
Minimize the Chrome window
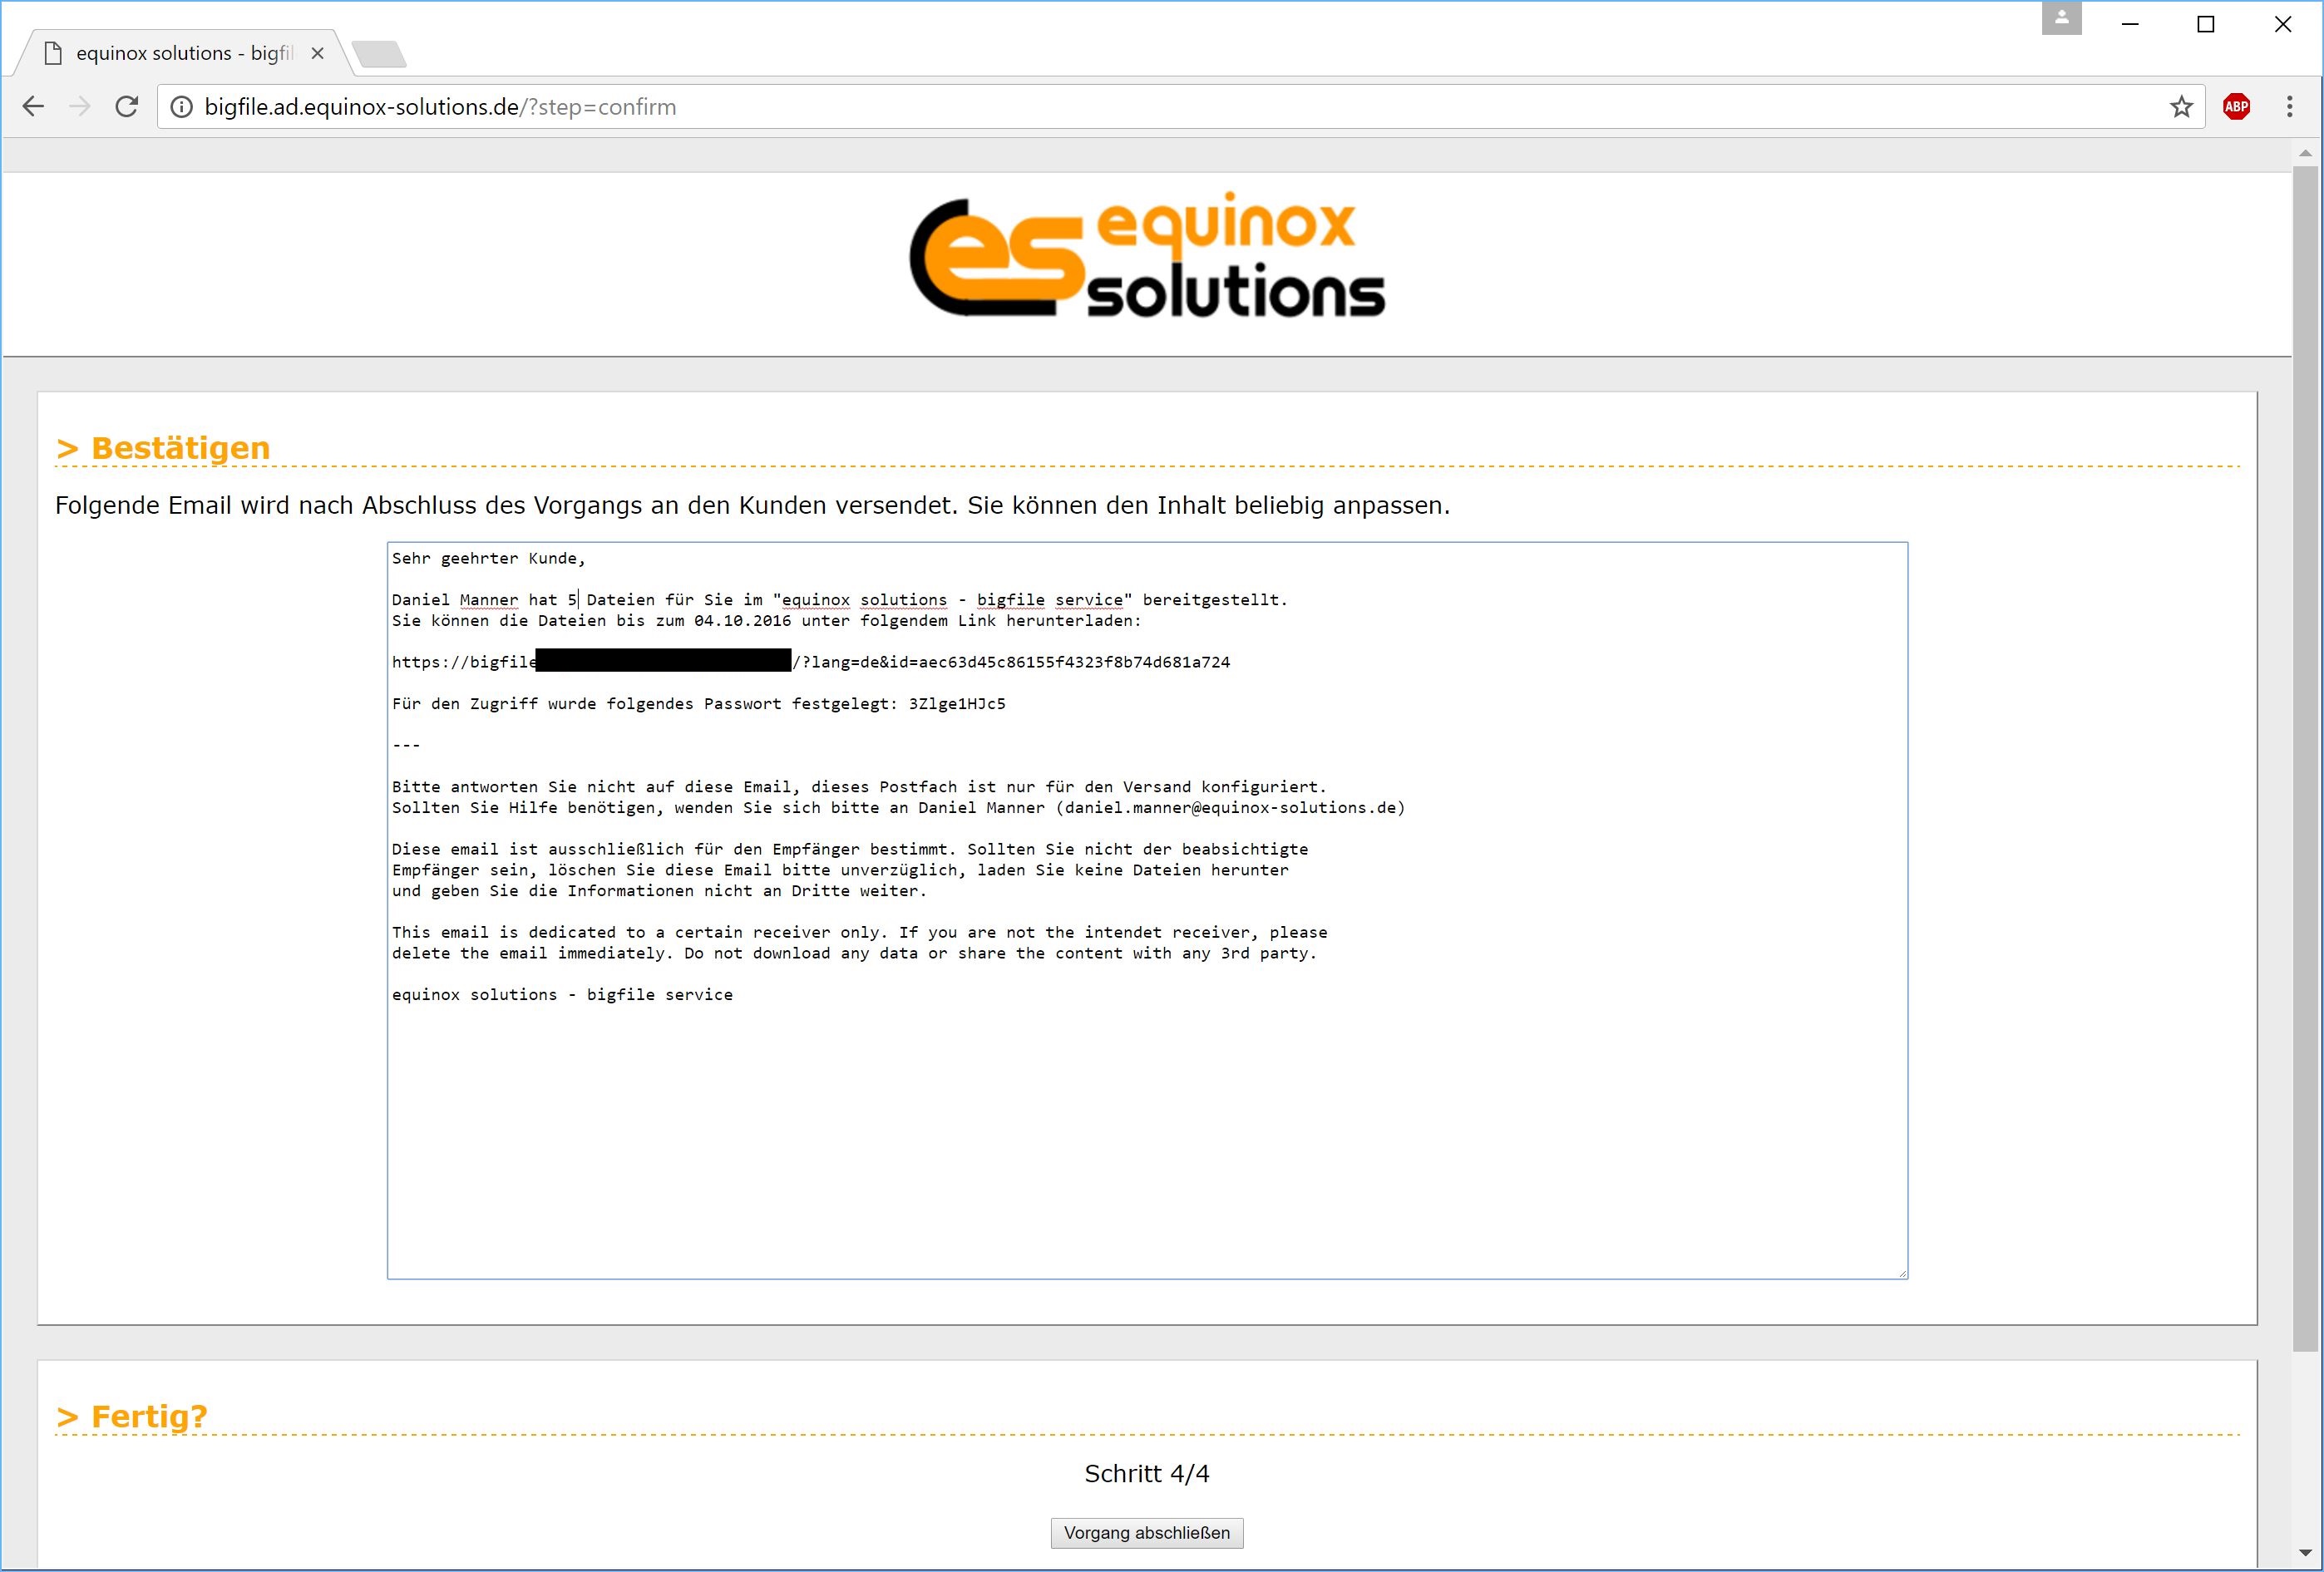tap(2130, 24)
